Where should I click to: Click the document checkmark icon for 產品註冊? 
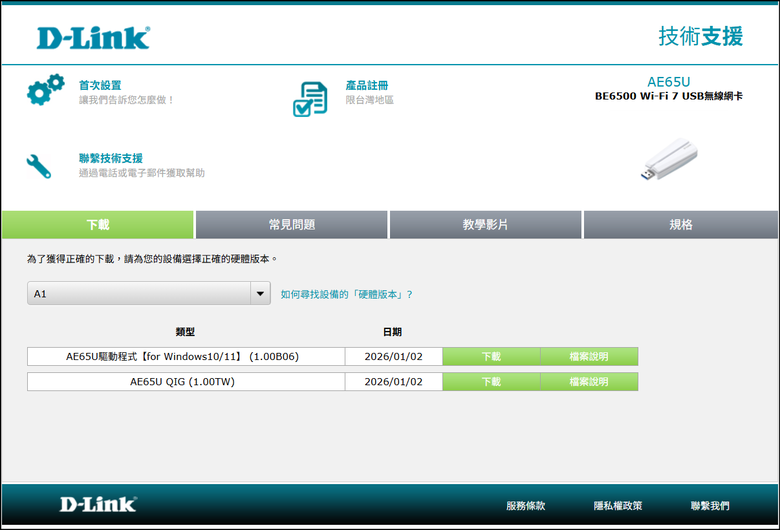pos(310,99)
